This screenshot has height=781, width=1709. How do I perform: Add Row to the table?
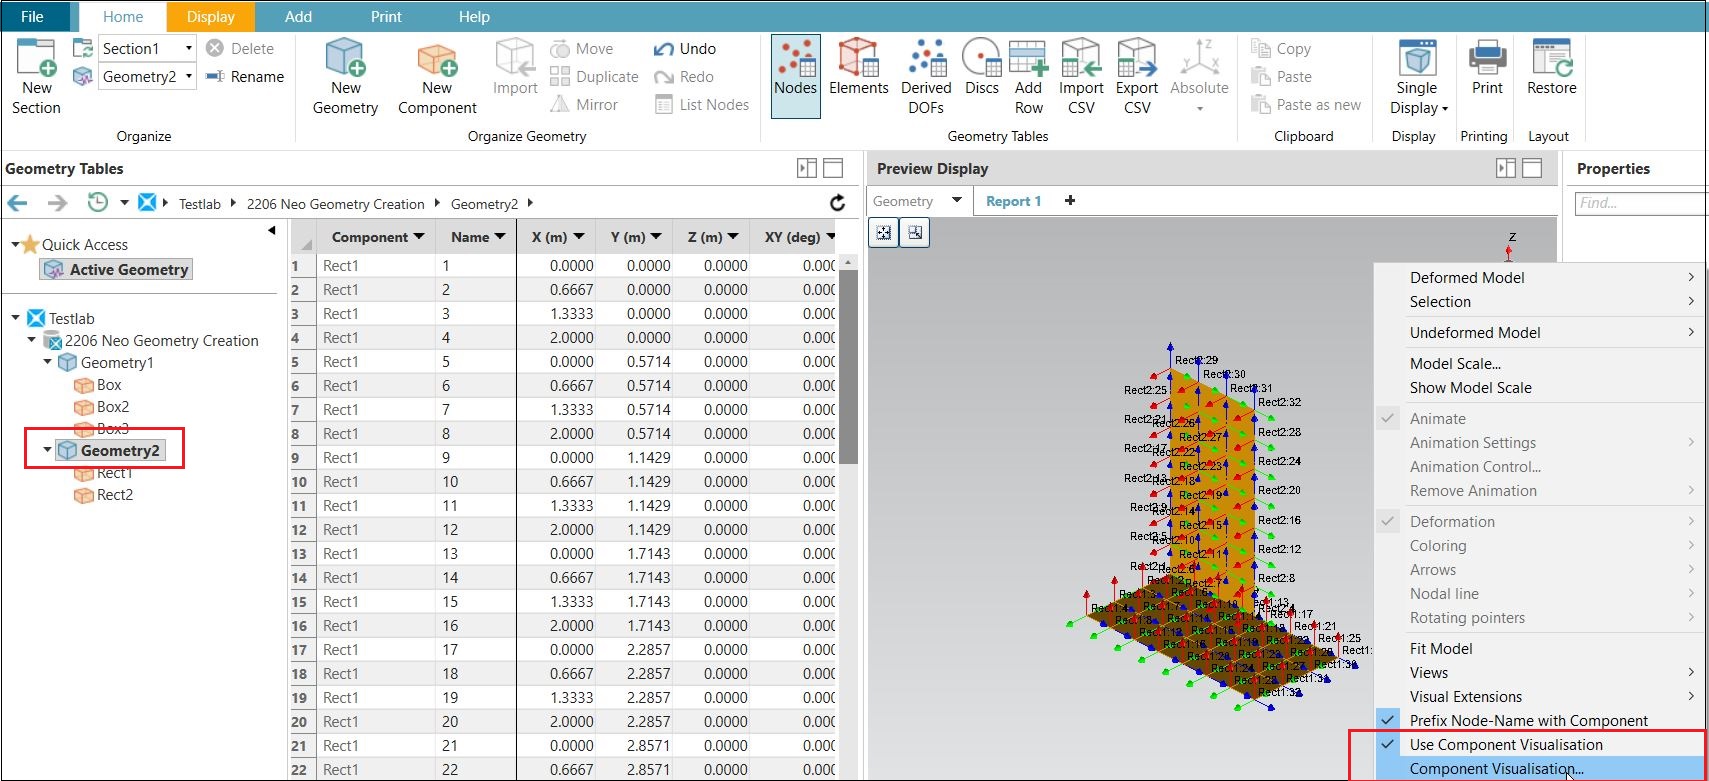1028,77
